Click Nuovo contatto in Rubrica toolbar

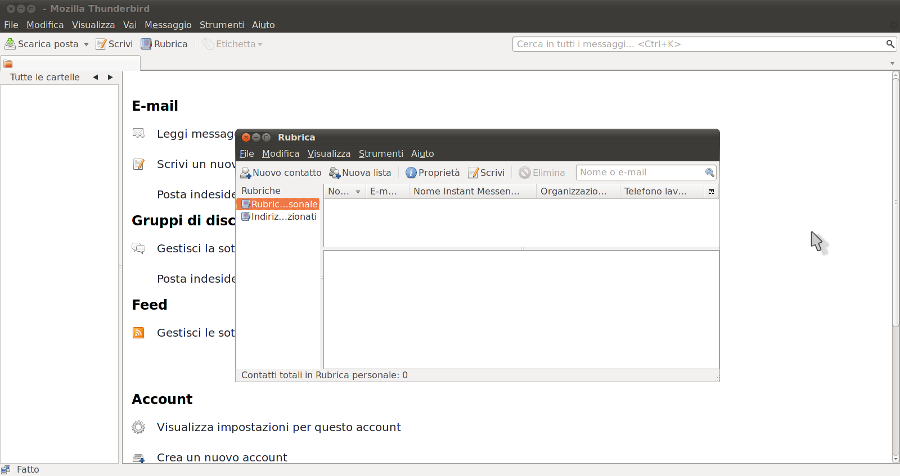[x=281, y=172]
